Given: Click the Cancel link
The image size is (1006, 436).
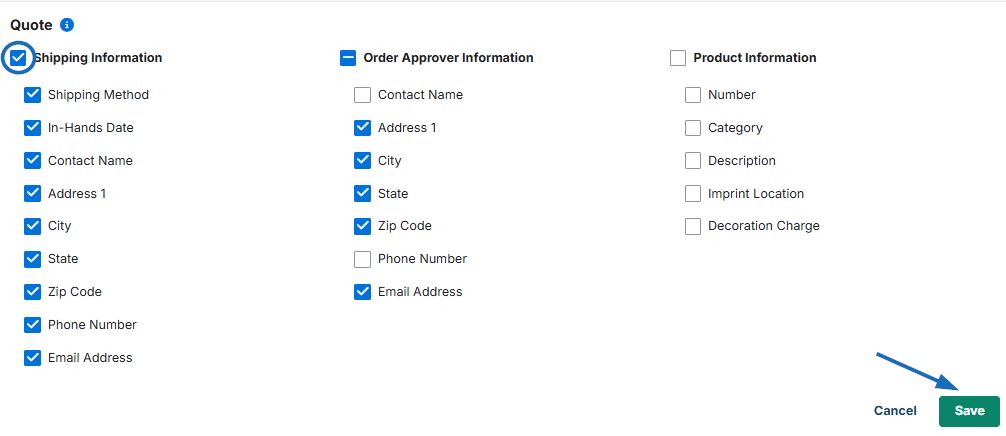Looking at the screenshot, I should pos(895,411).
